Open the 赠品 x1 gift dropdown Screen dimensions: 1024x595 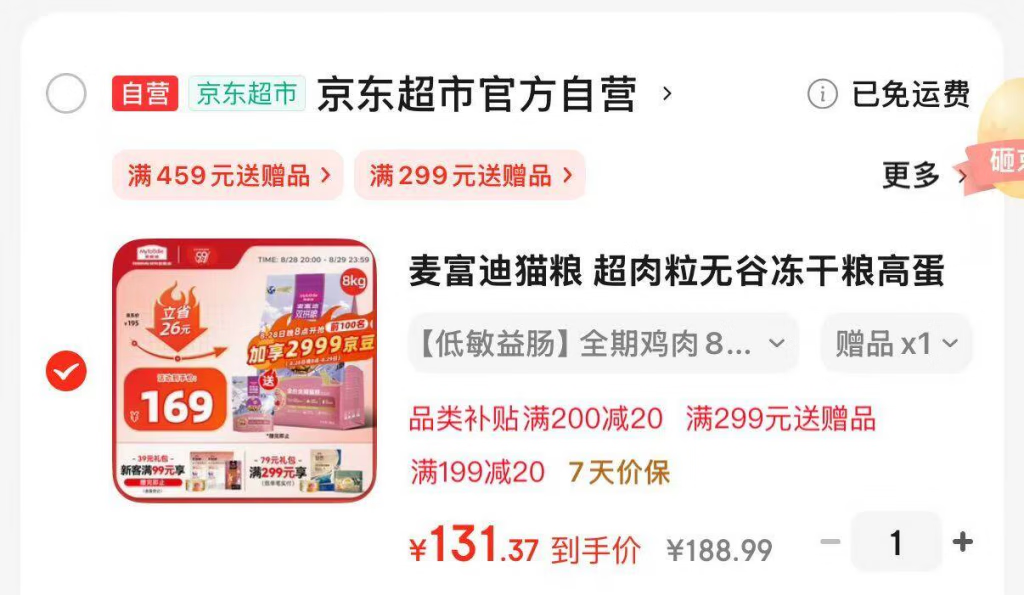tap(896, 344)
